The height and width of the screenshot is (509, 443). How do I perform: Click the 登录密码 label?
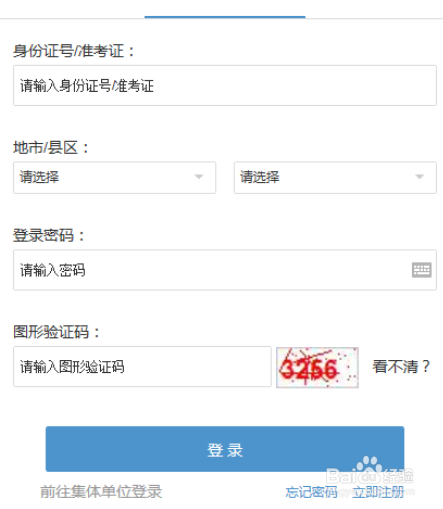tap(49, 236)
